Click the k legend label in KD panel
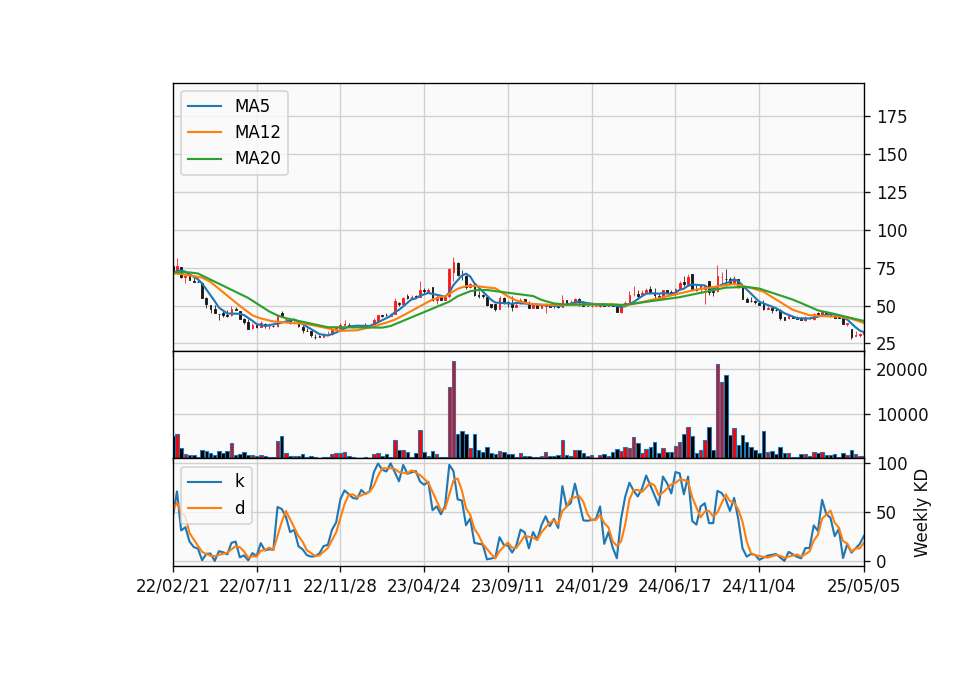Viewport: 960px width, 690px height. [x=239, y=481]
